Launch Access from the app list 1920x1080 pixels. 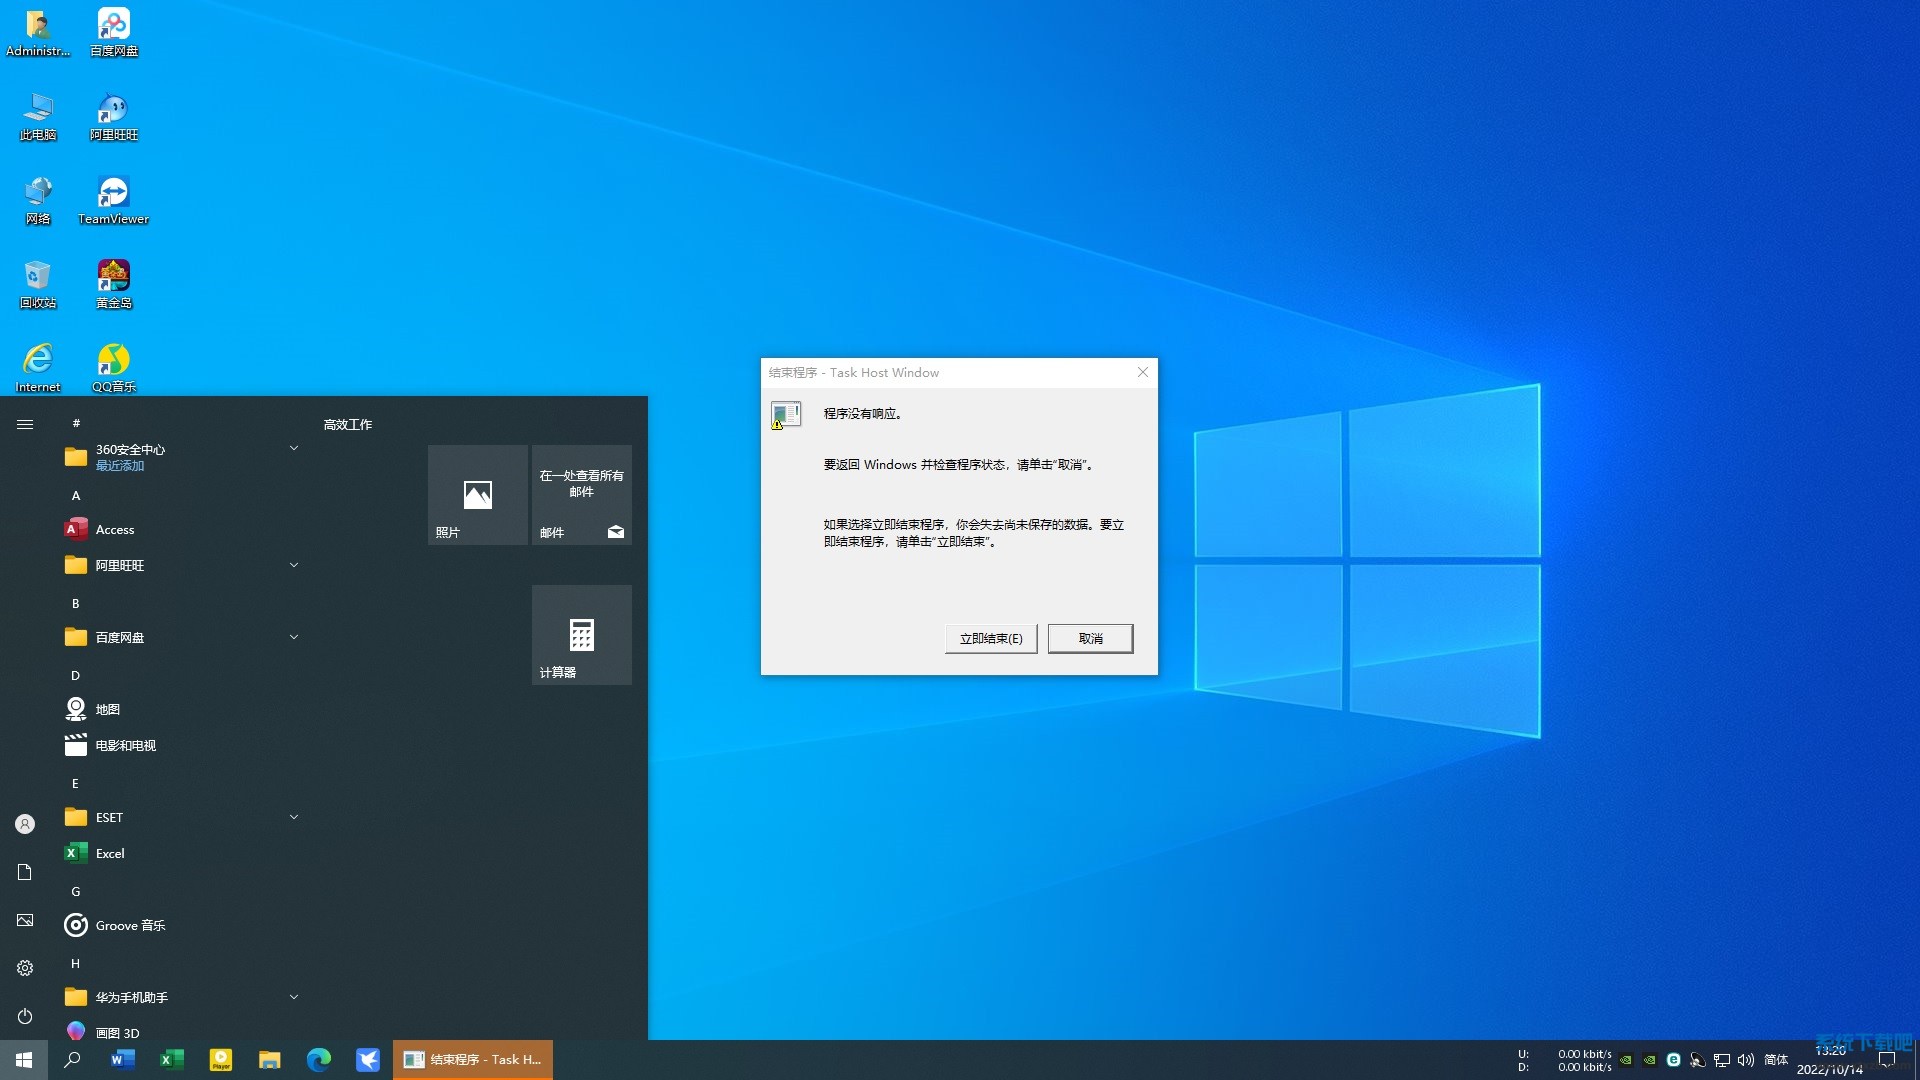[x=115, y=530]
